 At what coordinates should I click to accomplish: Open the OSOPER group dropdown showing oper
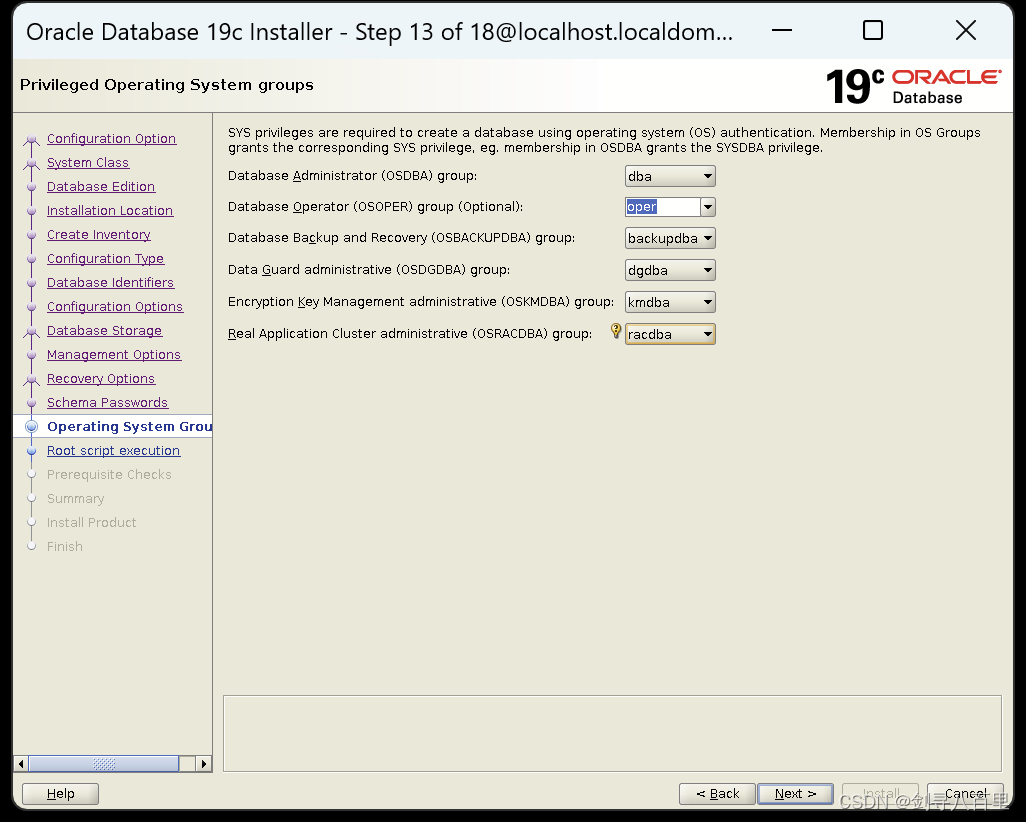click(707, 206)
